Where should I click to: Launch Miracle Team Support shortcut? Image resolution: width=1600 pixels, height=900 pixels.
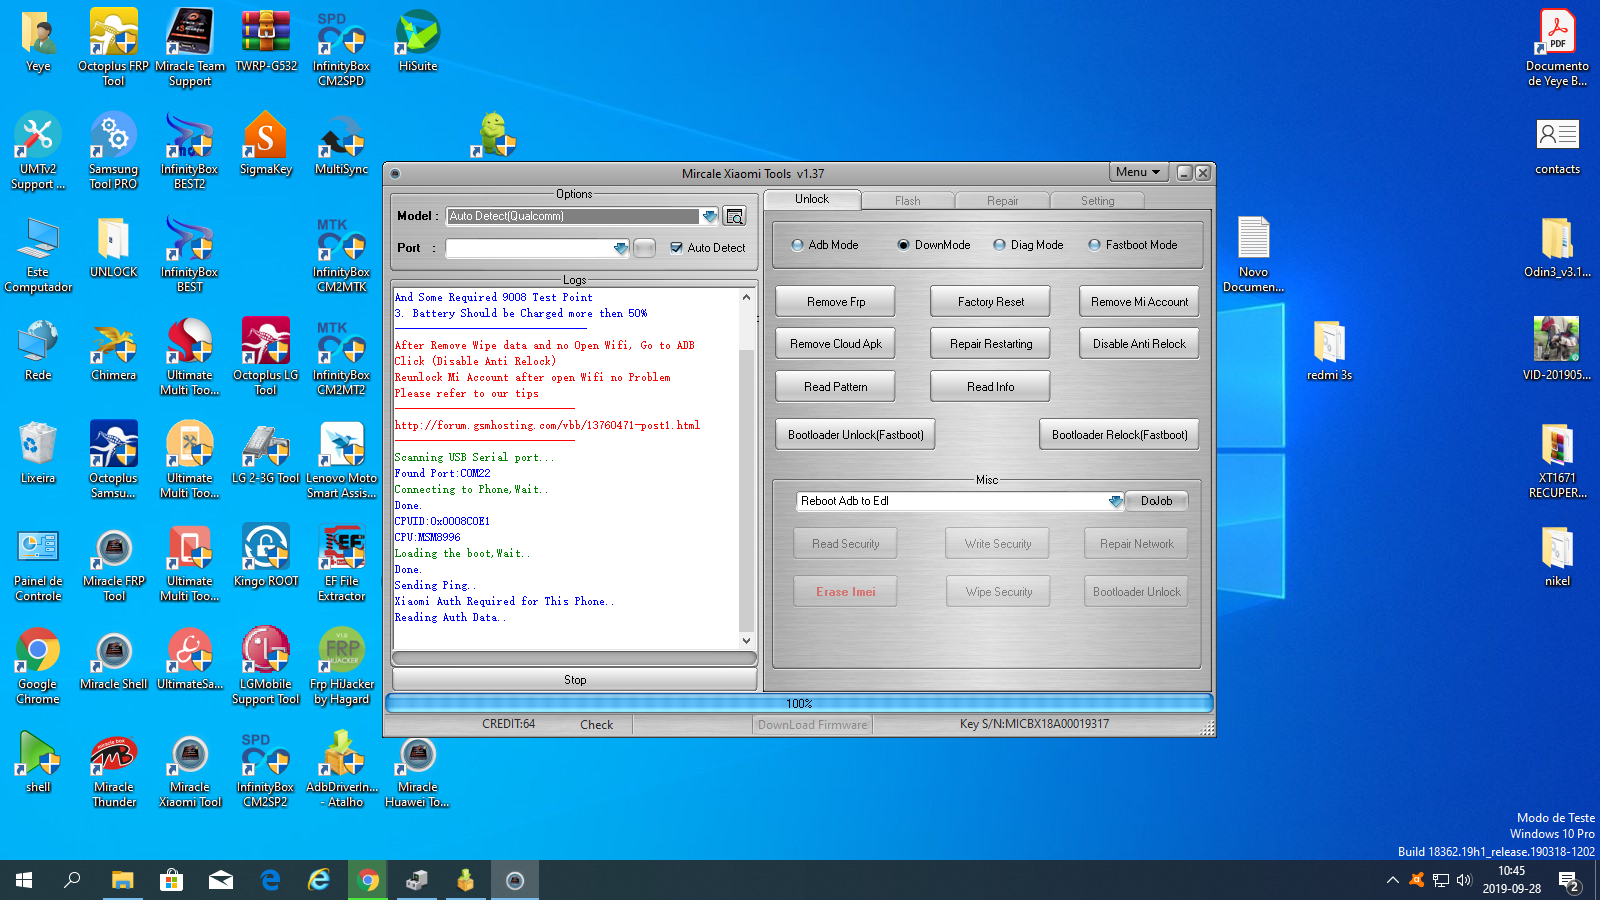click(190, 47)
